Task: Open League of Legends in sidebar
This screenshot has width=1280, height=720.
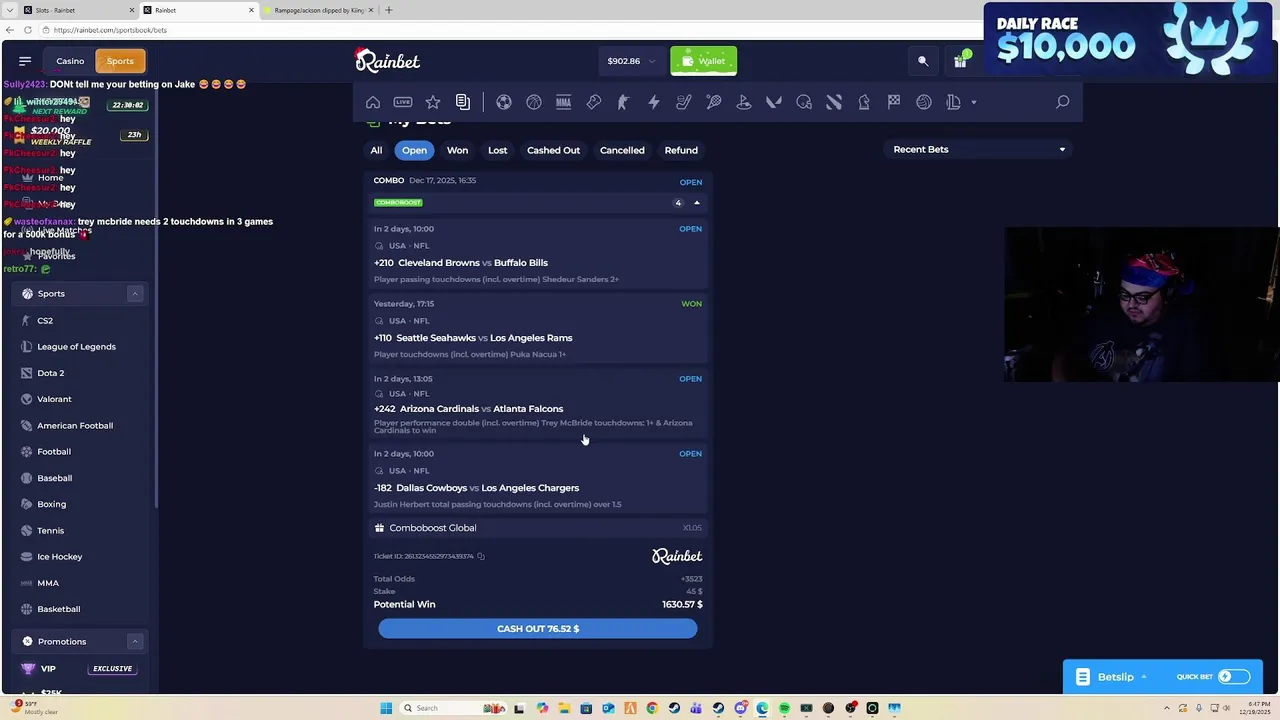Action: pyautogui.click(x=76, y=347)
